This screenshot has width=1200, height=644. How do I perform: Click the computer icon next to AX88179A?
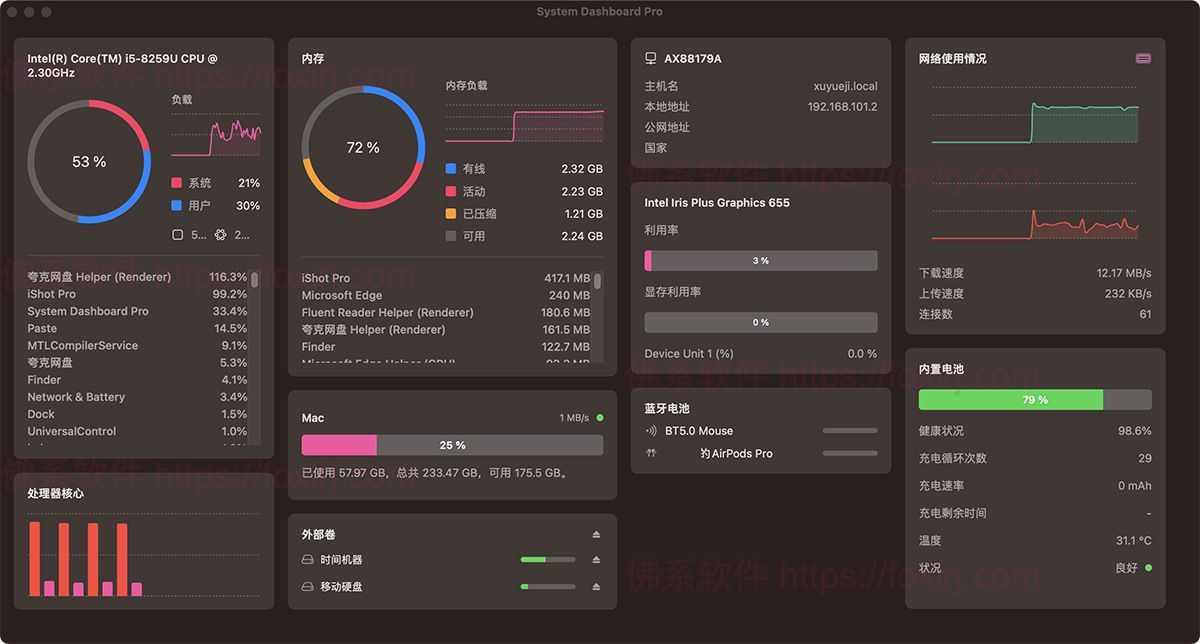click(x=651, y=59)
